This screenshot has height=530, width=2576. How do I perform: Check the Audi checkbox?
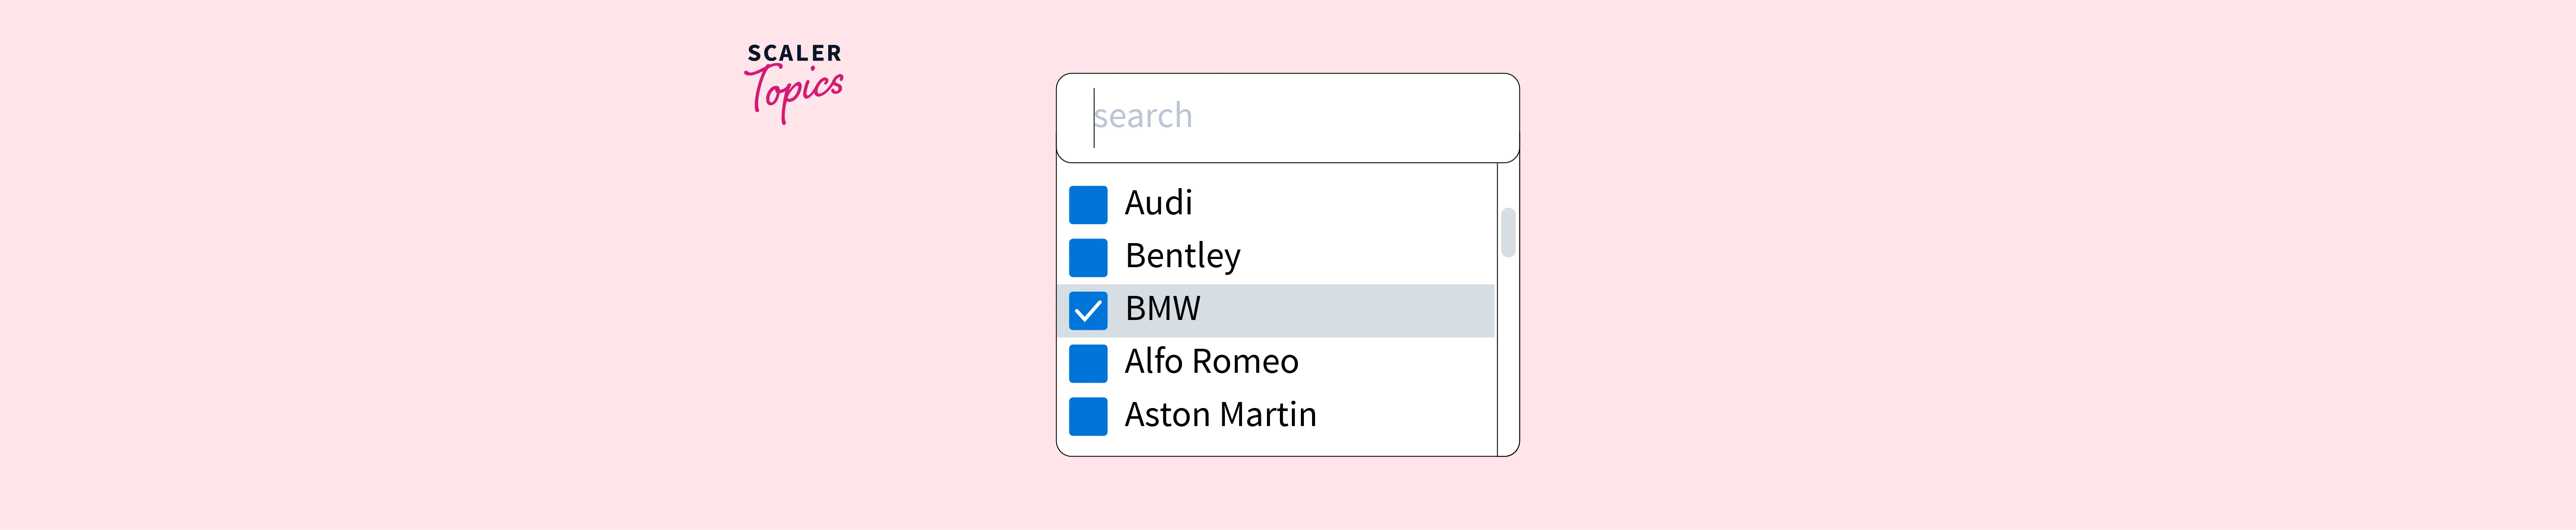[x=1087, y=204]
